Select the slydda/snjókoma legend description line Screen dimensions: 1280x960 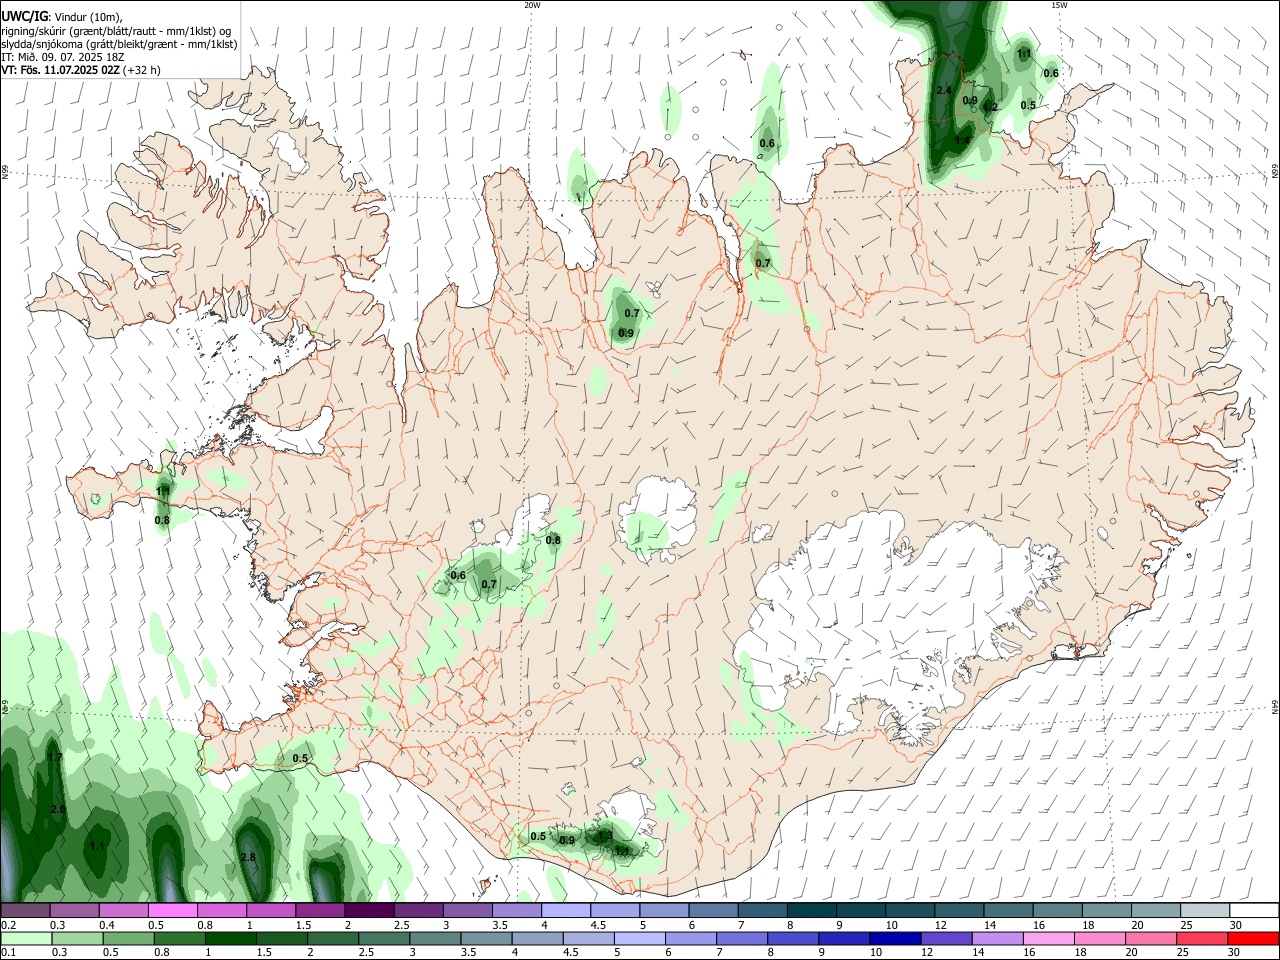pos(119,44)
